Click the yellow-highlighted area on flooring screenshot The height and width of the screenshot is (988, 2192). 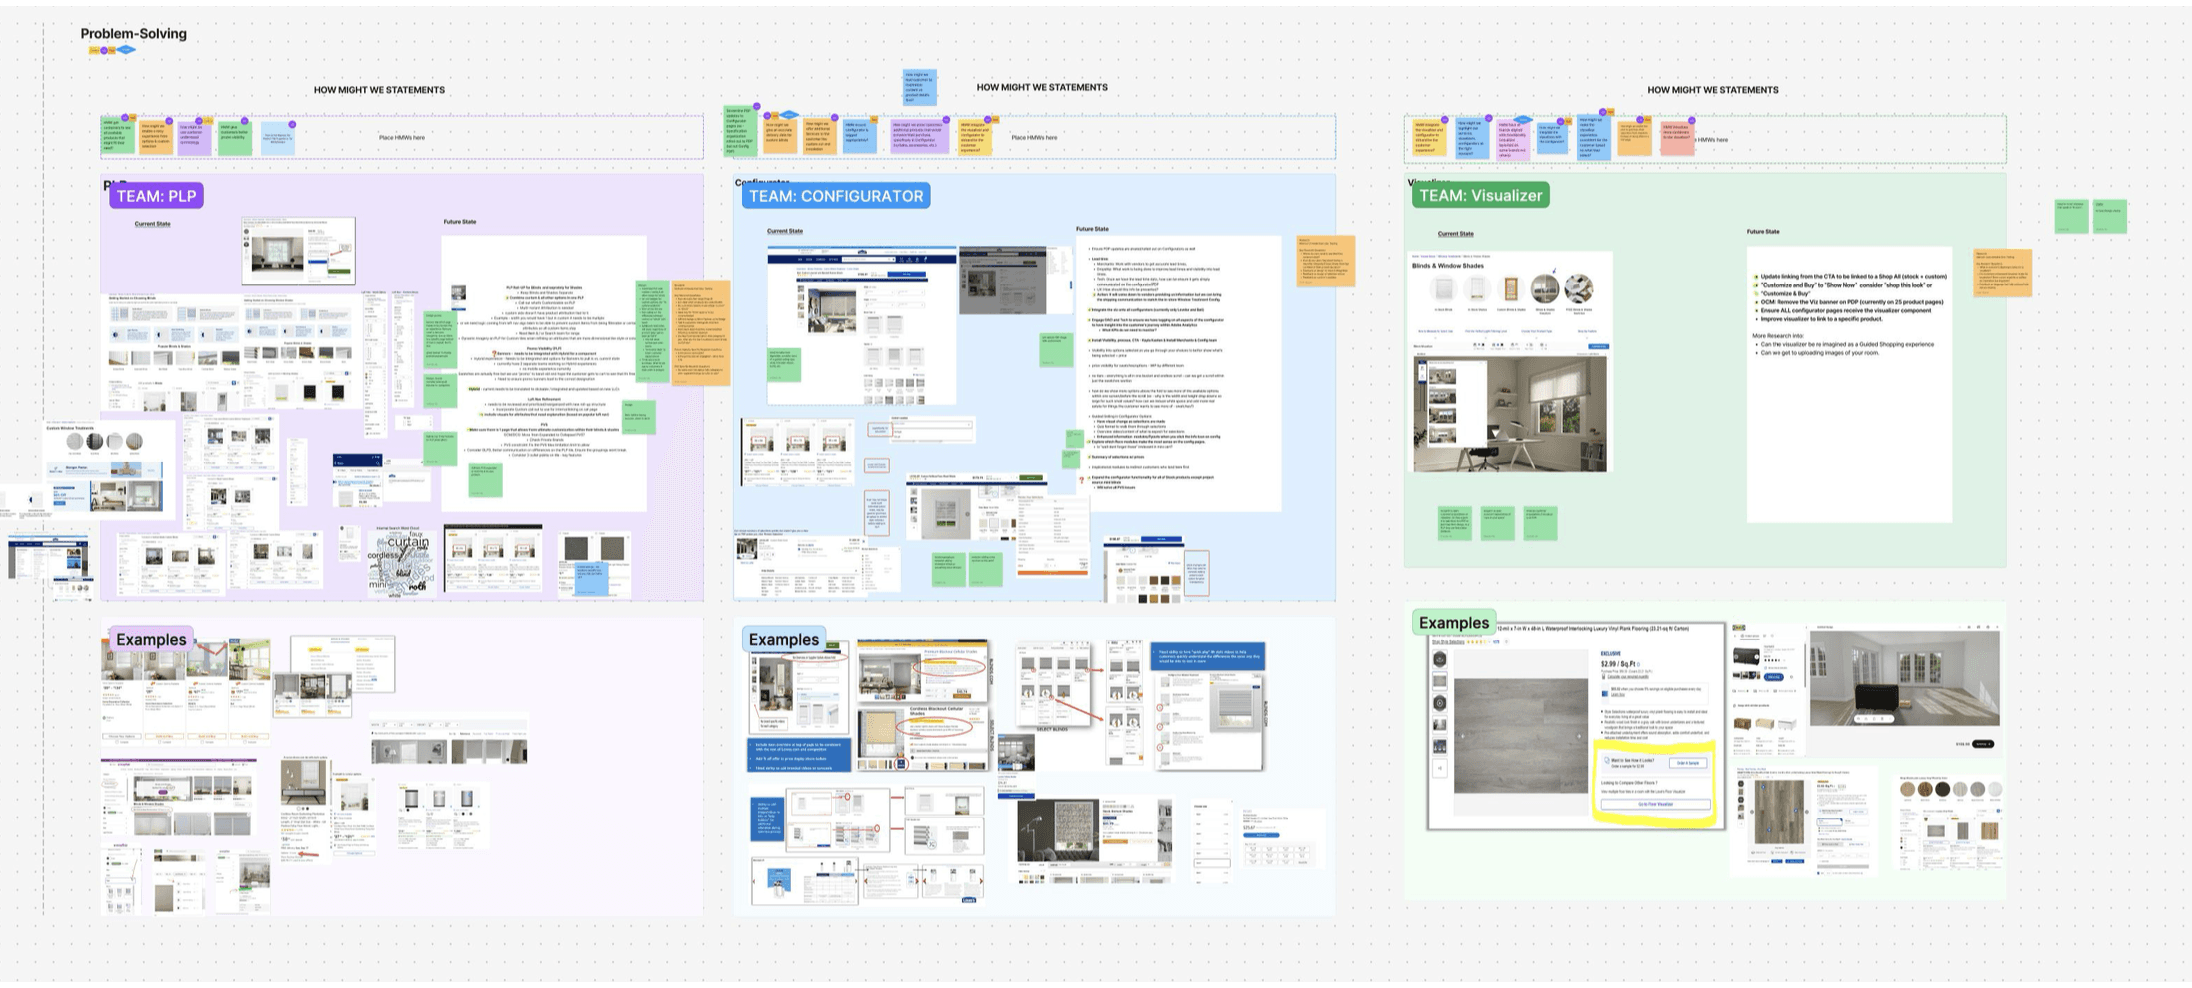point(1654,783)
